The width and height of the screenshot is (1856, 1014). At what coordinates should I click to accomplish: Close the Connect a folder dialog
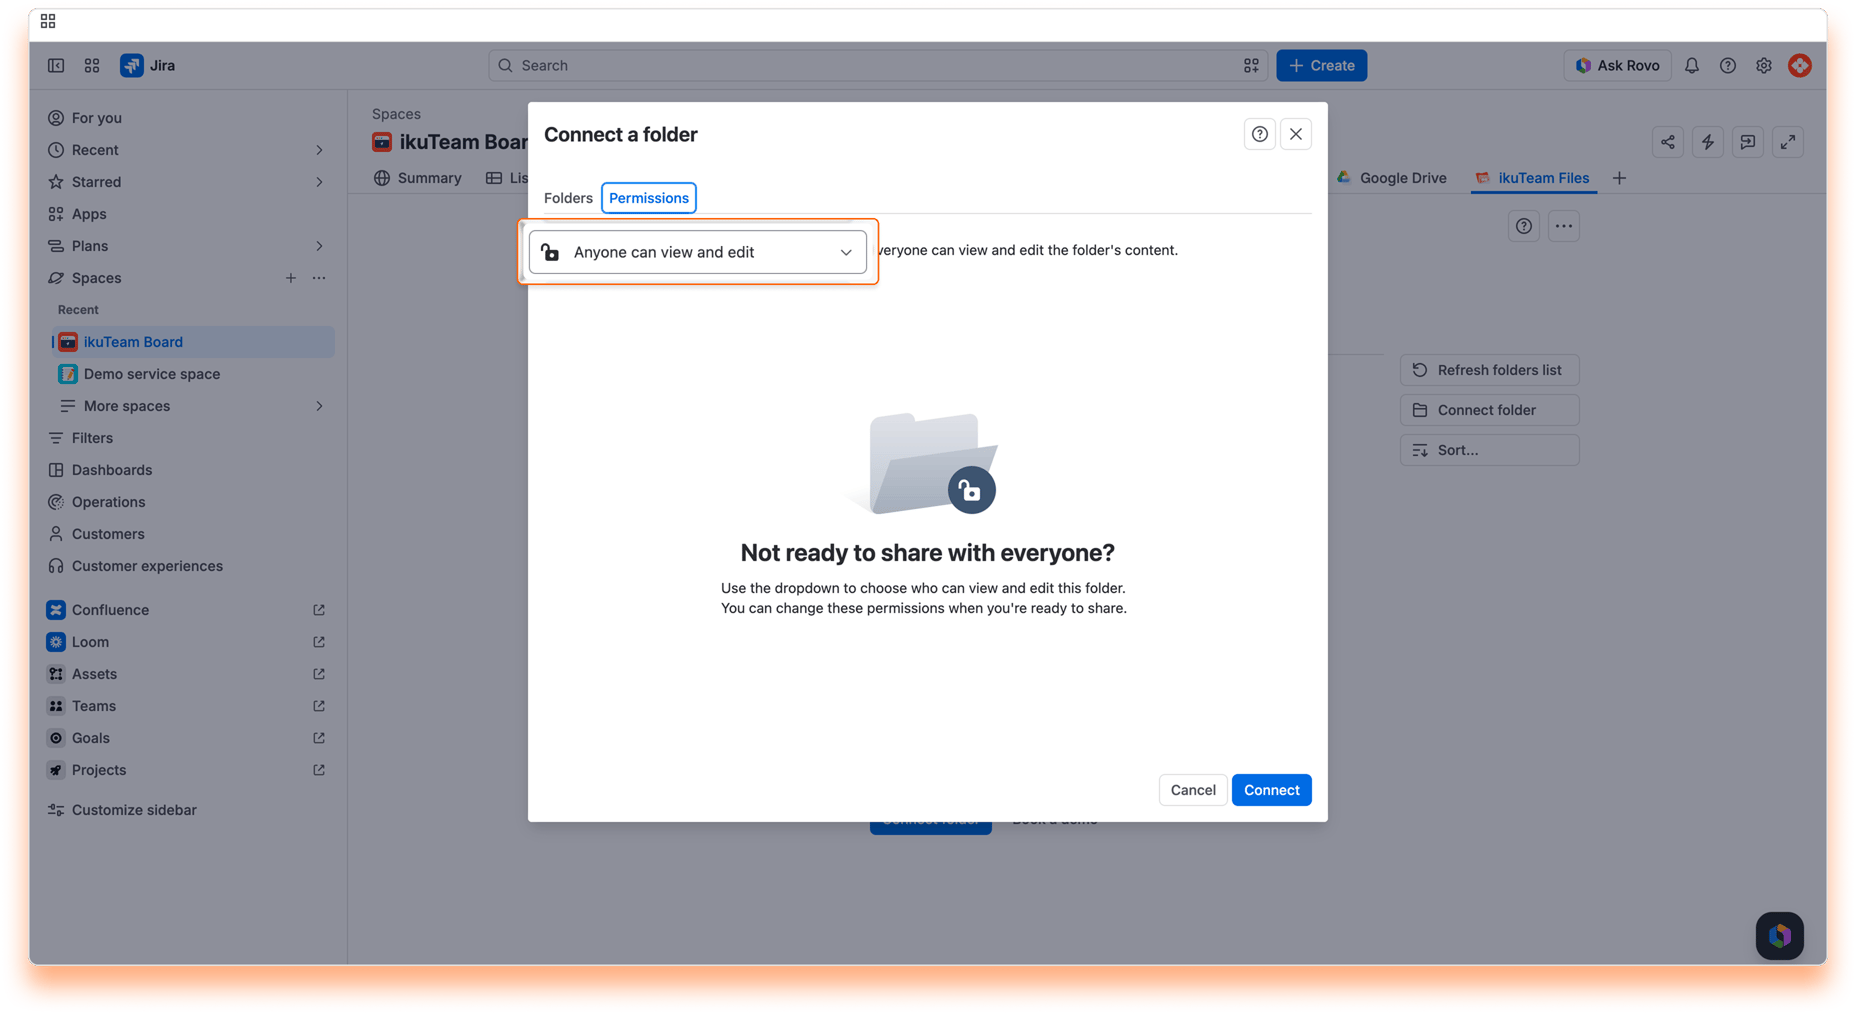(1296, 134)
